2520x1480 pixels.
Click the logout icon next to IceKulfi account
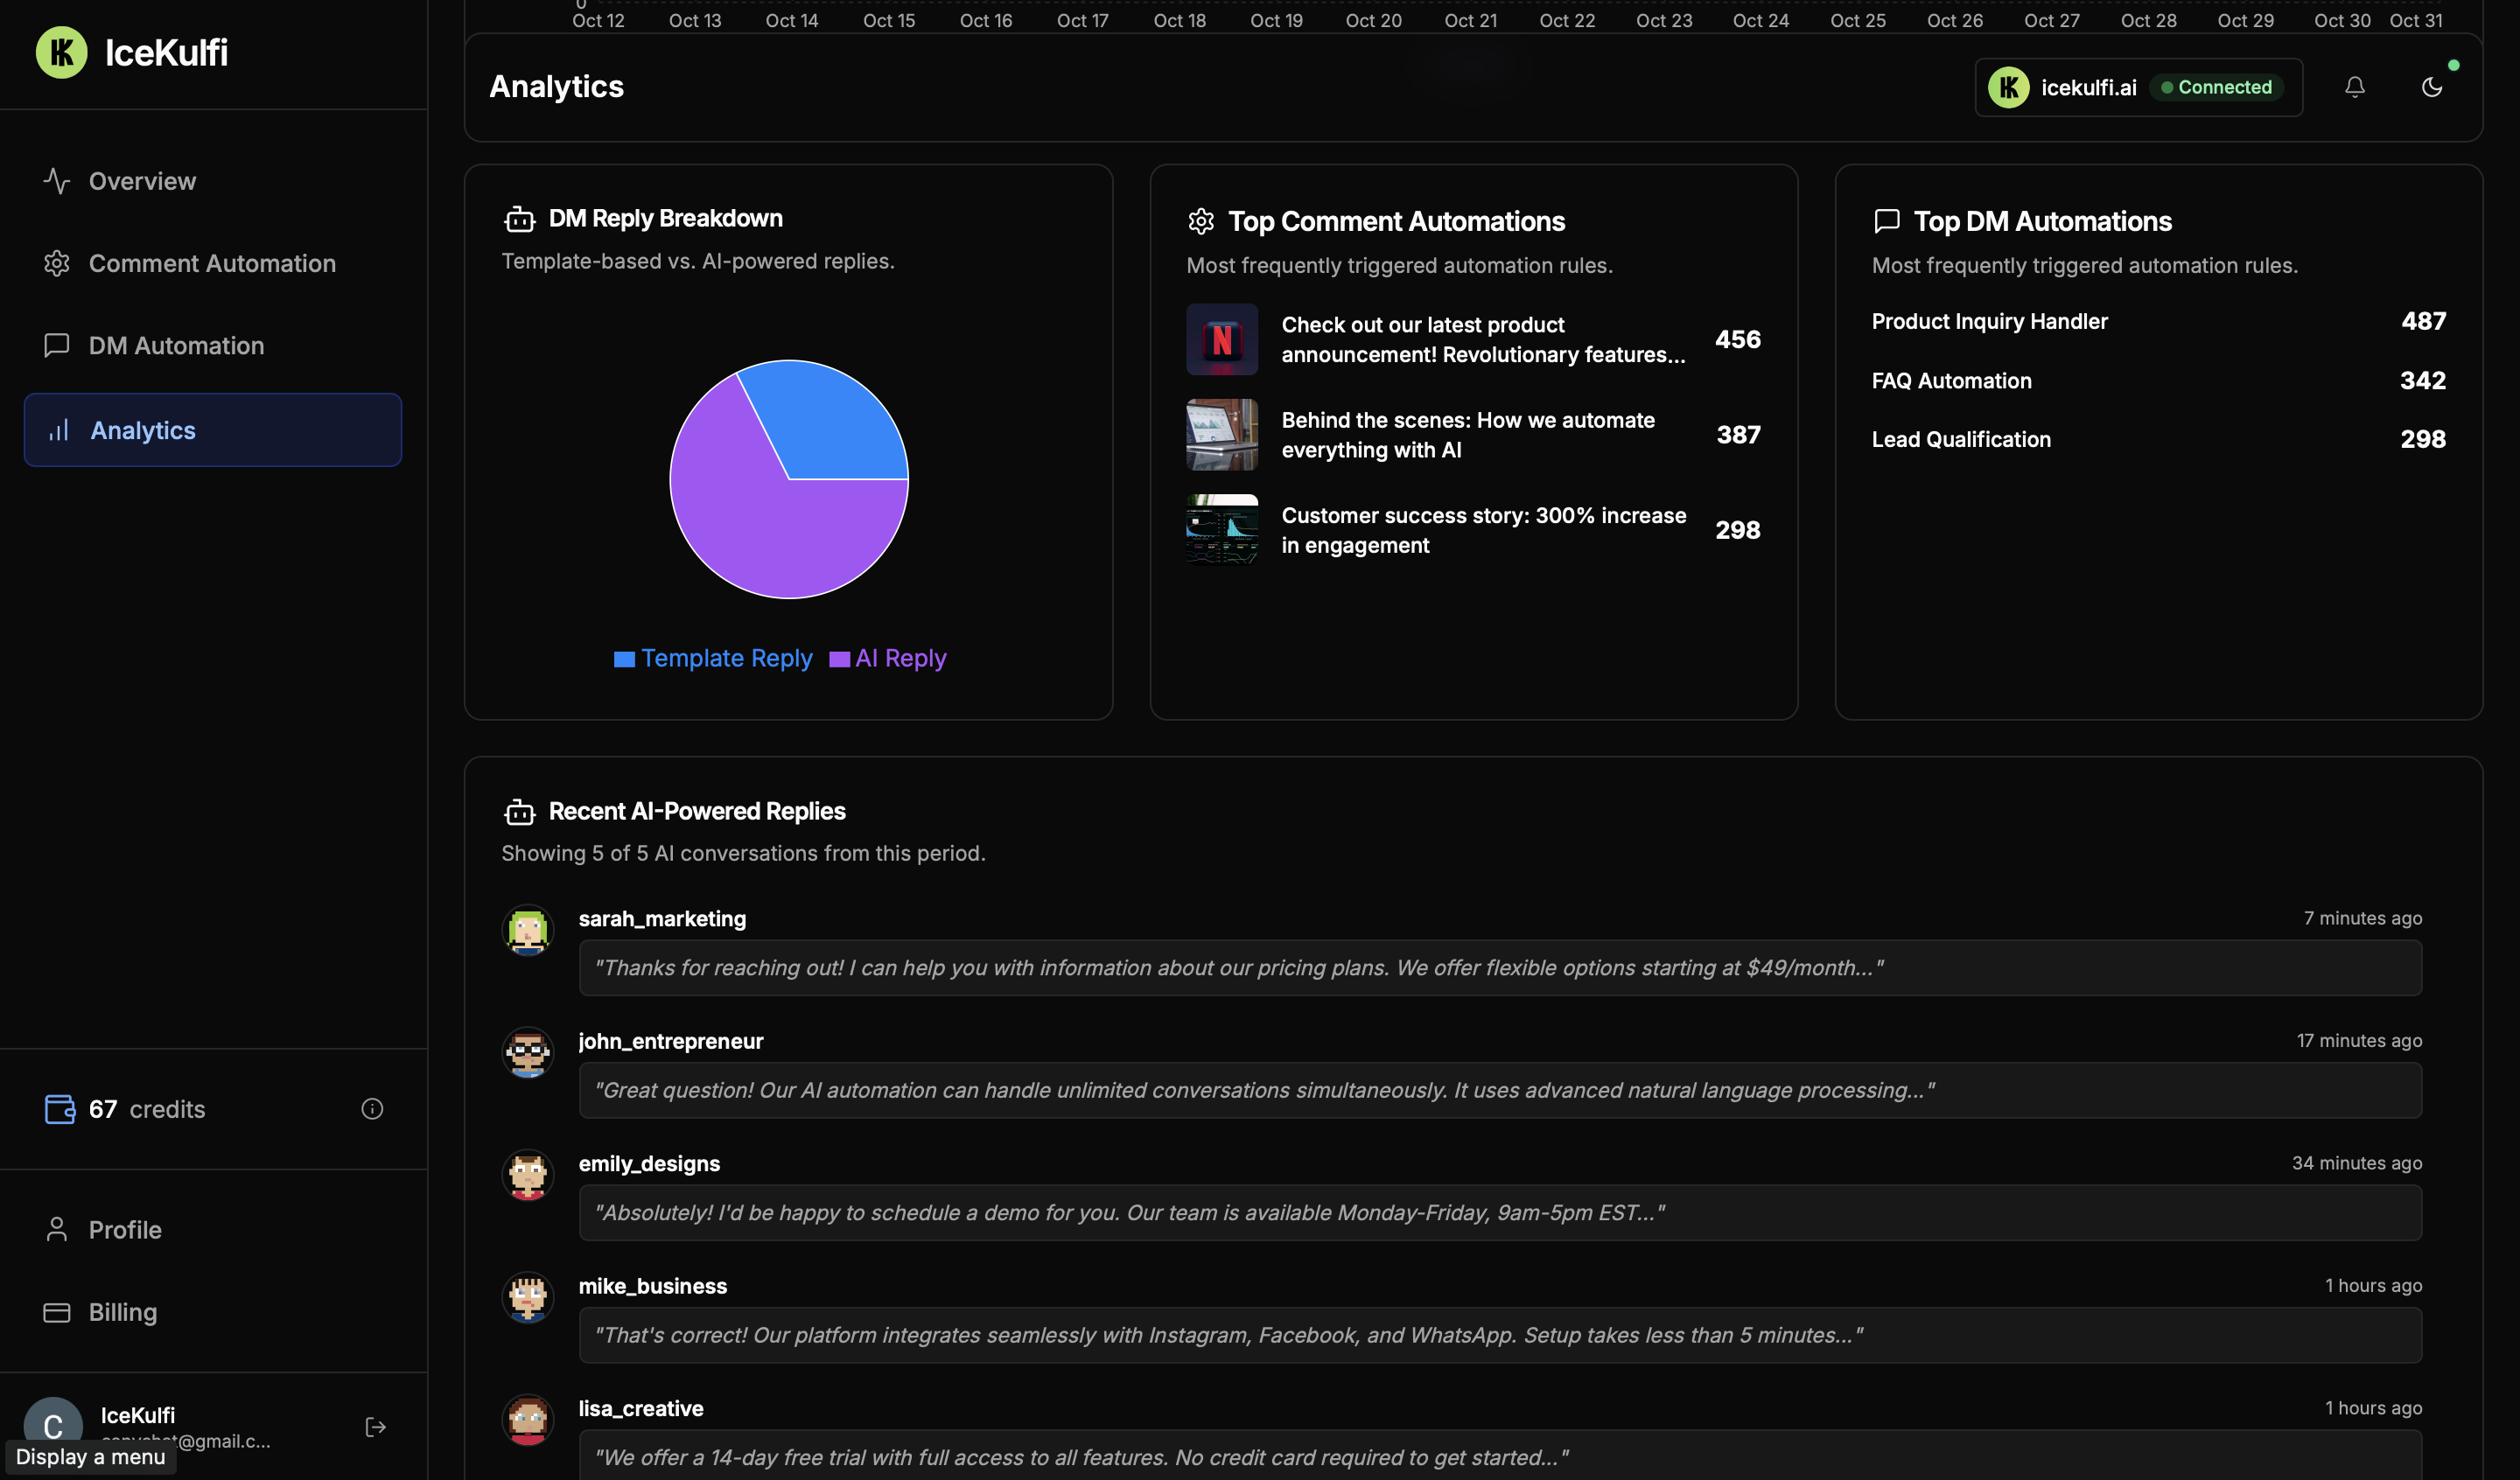(375, 1426)
